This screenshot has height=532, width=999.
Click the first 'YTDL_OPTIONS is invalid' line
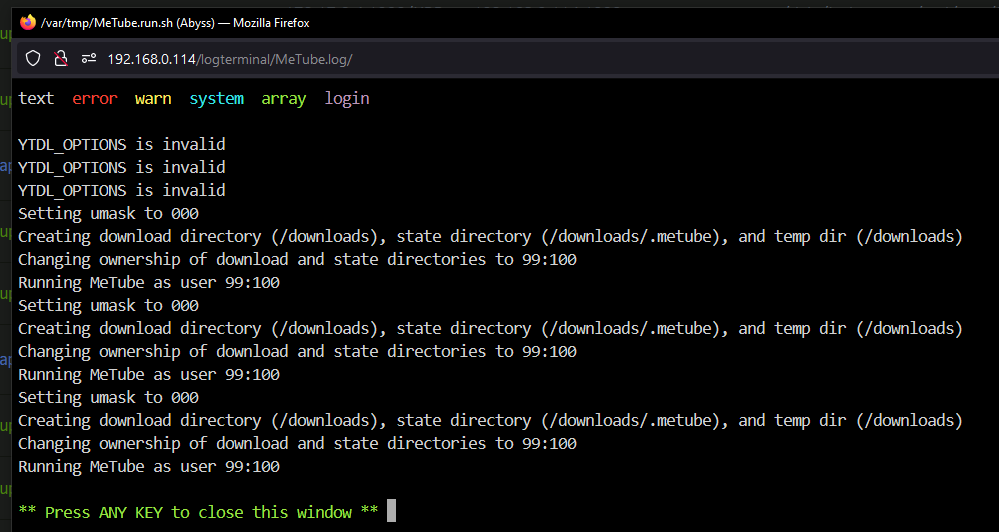(122, 145)
